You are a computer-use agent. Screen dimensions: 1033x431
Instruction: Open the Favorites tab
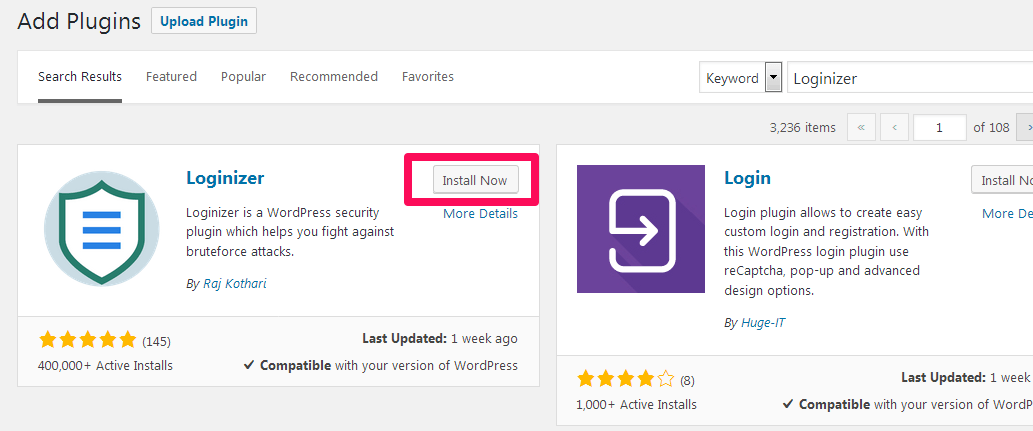click(428, 76)
